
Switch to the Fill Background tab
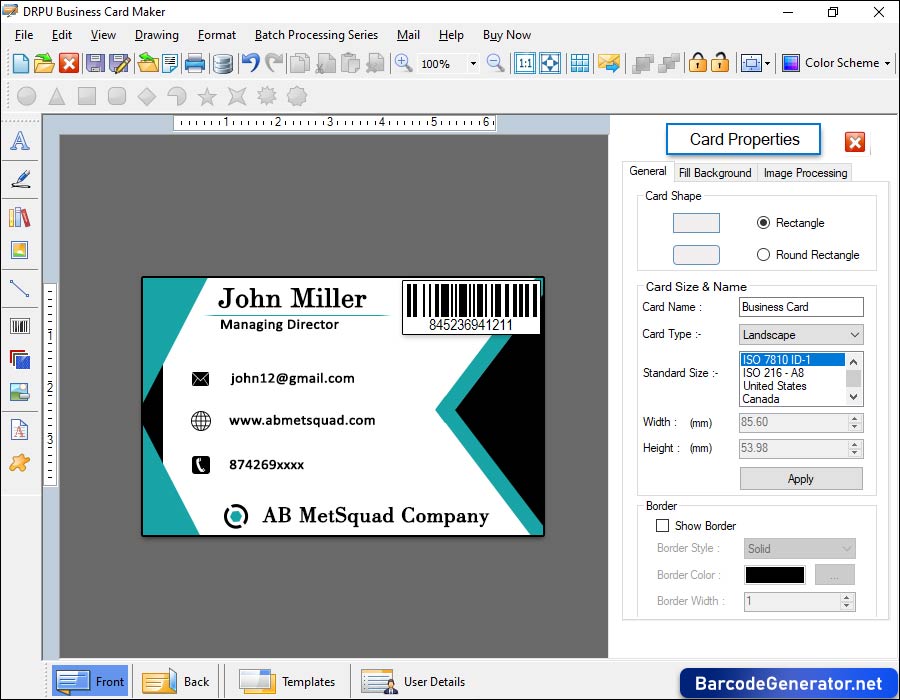coord(715,172)
